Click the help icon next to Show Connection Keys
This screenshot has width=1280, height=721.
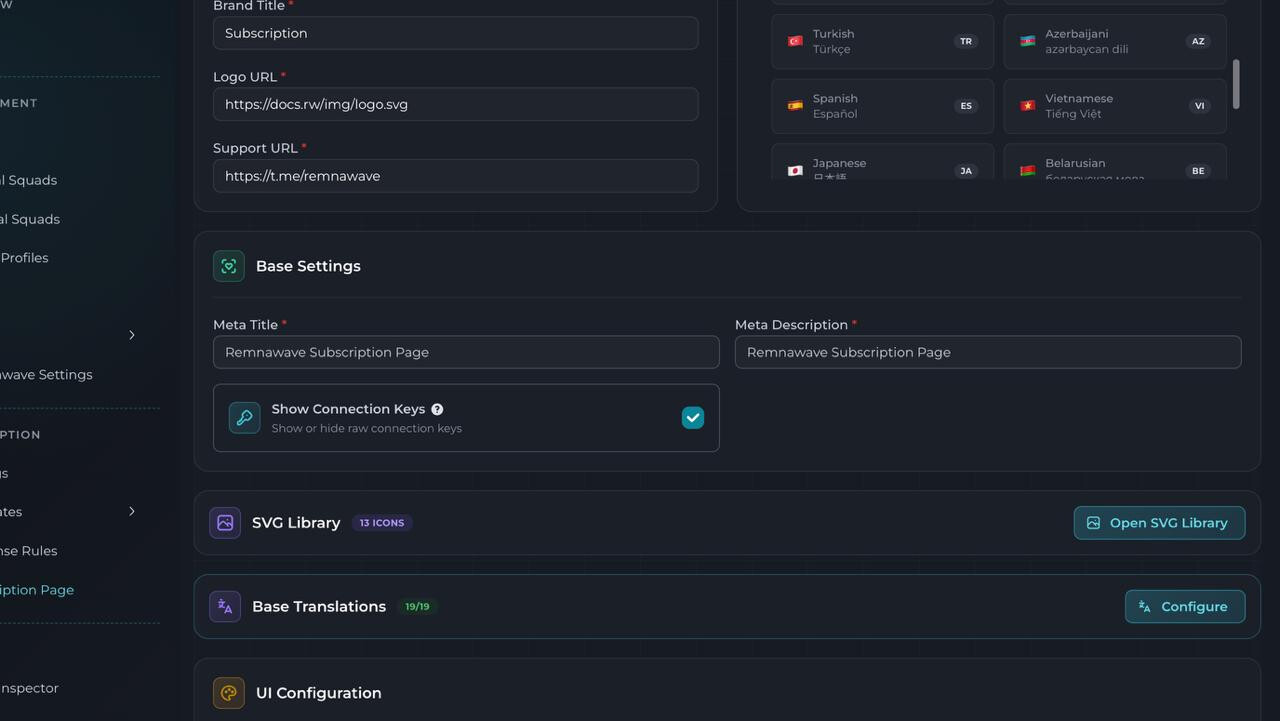tap(437, 409)
